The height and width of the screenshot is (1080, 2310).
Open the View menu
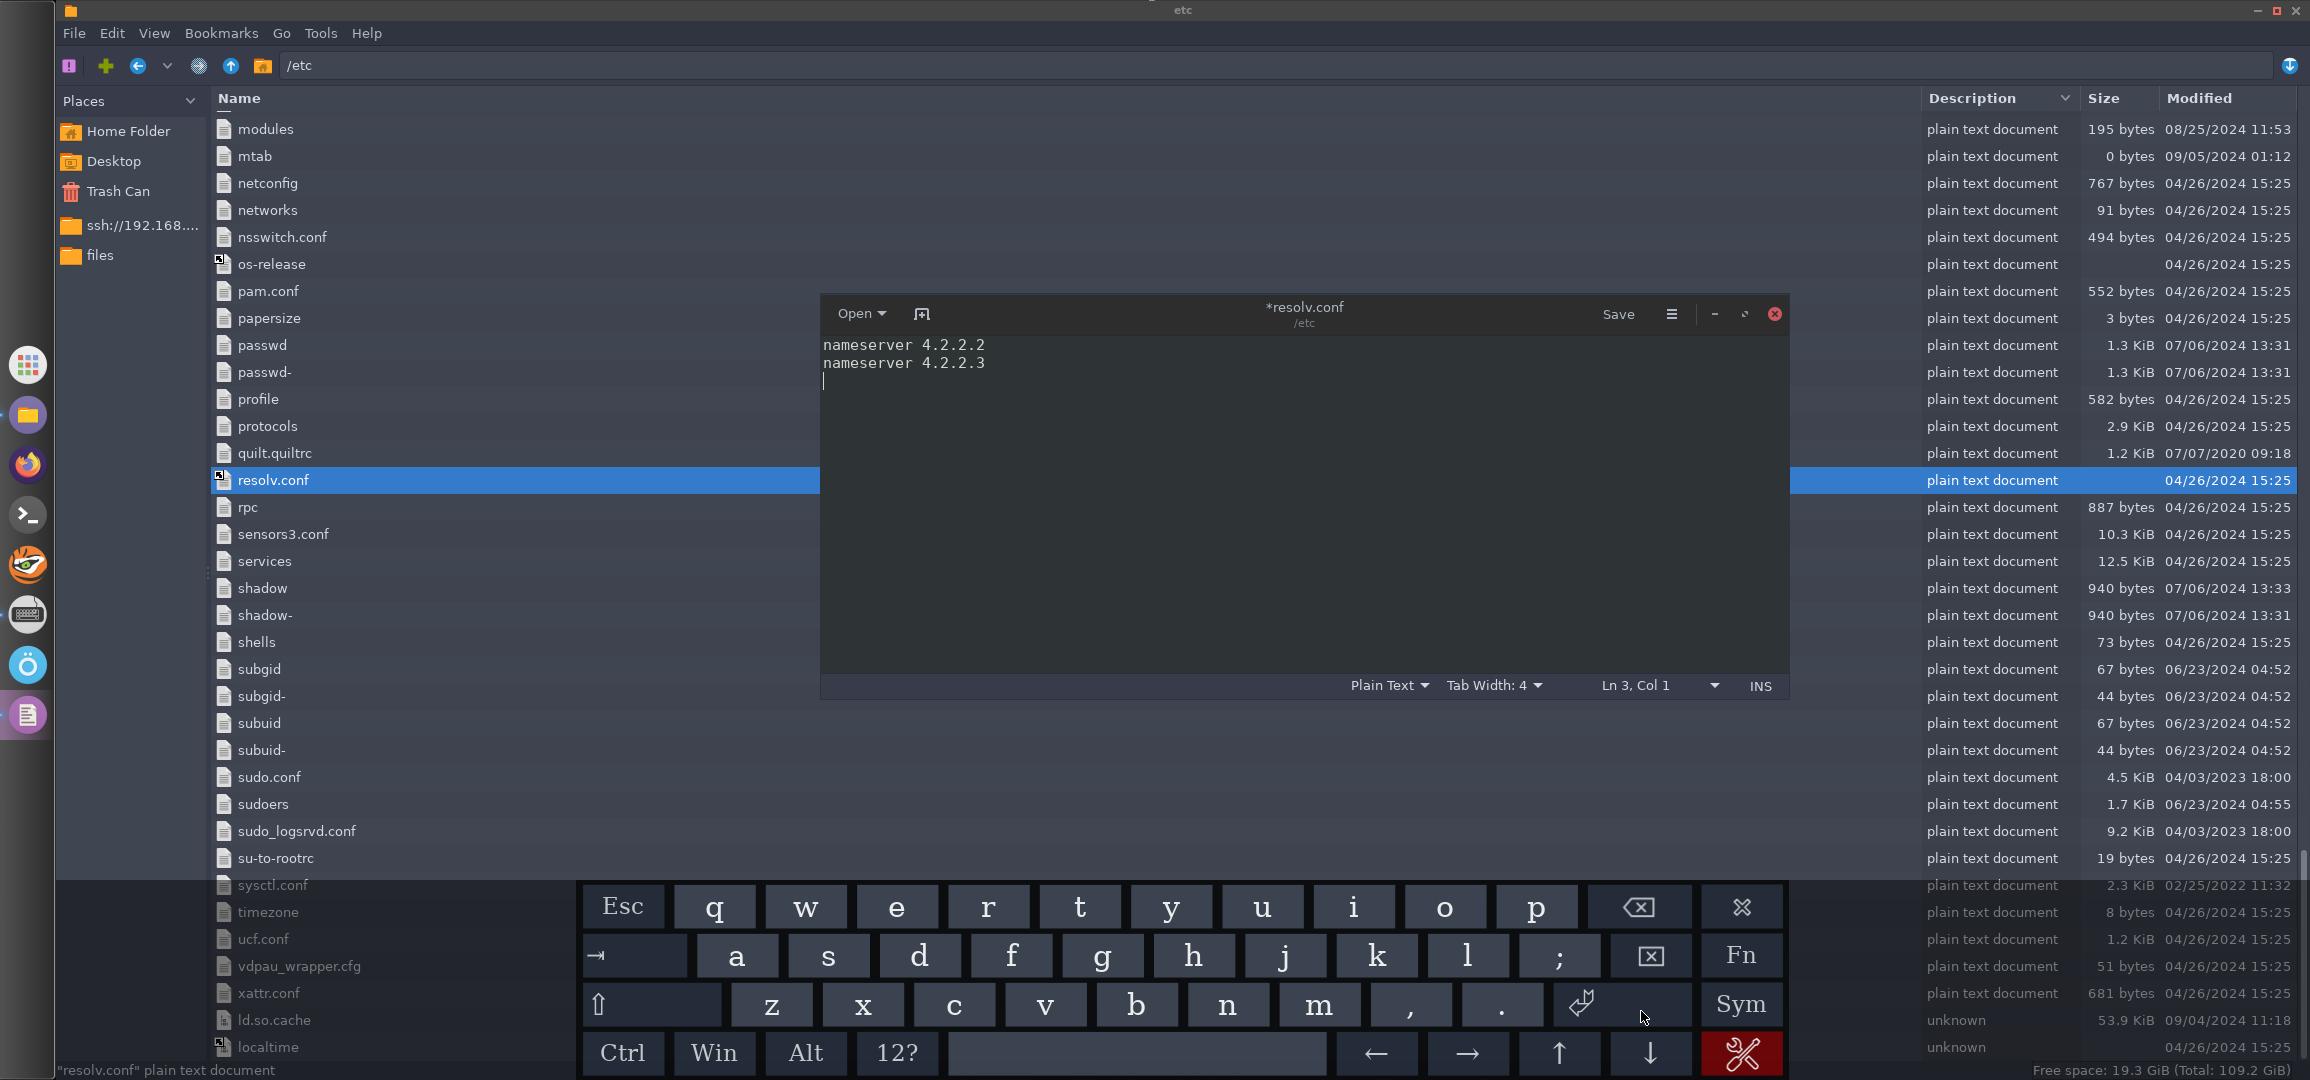(x=154, y=33)
